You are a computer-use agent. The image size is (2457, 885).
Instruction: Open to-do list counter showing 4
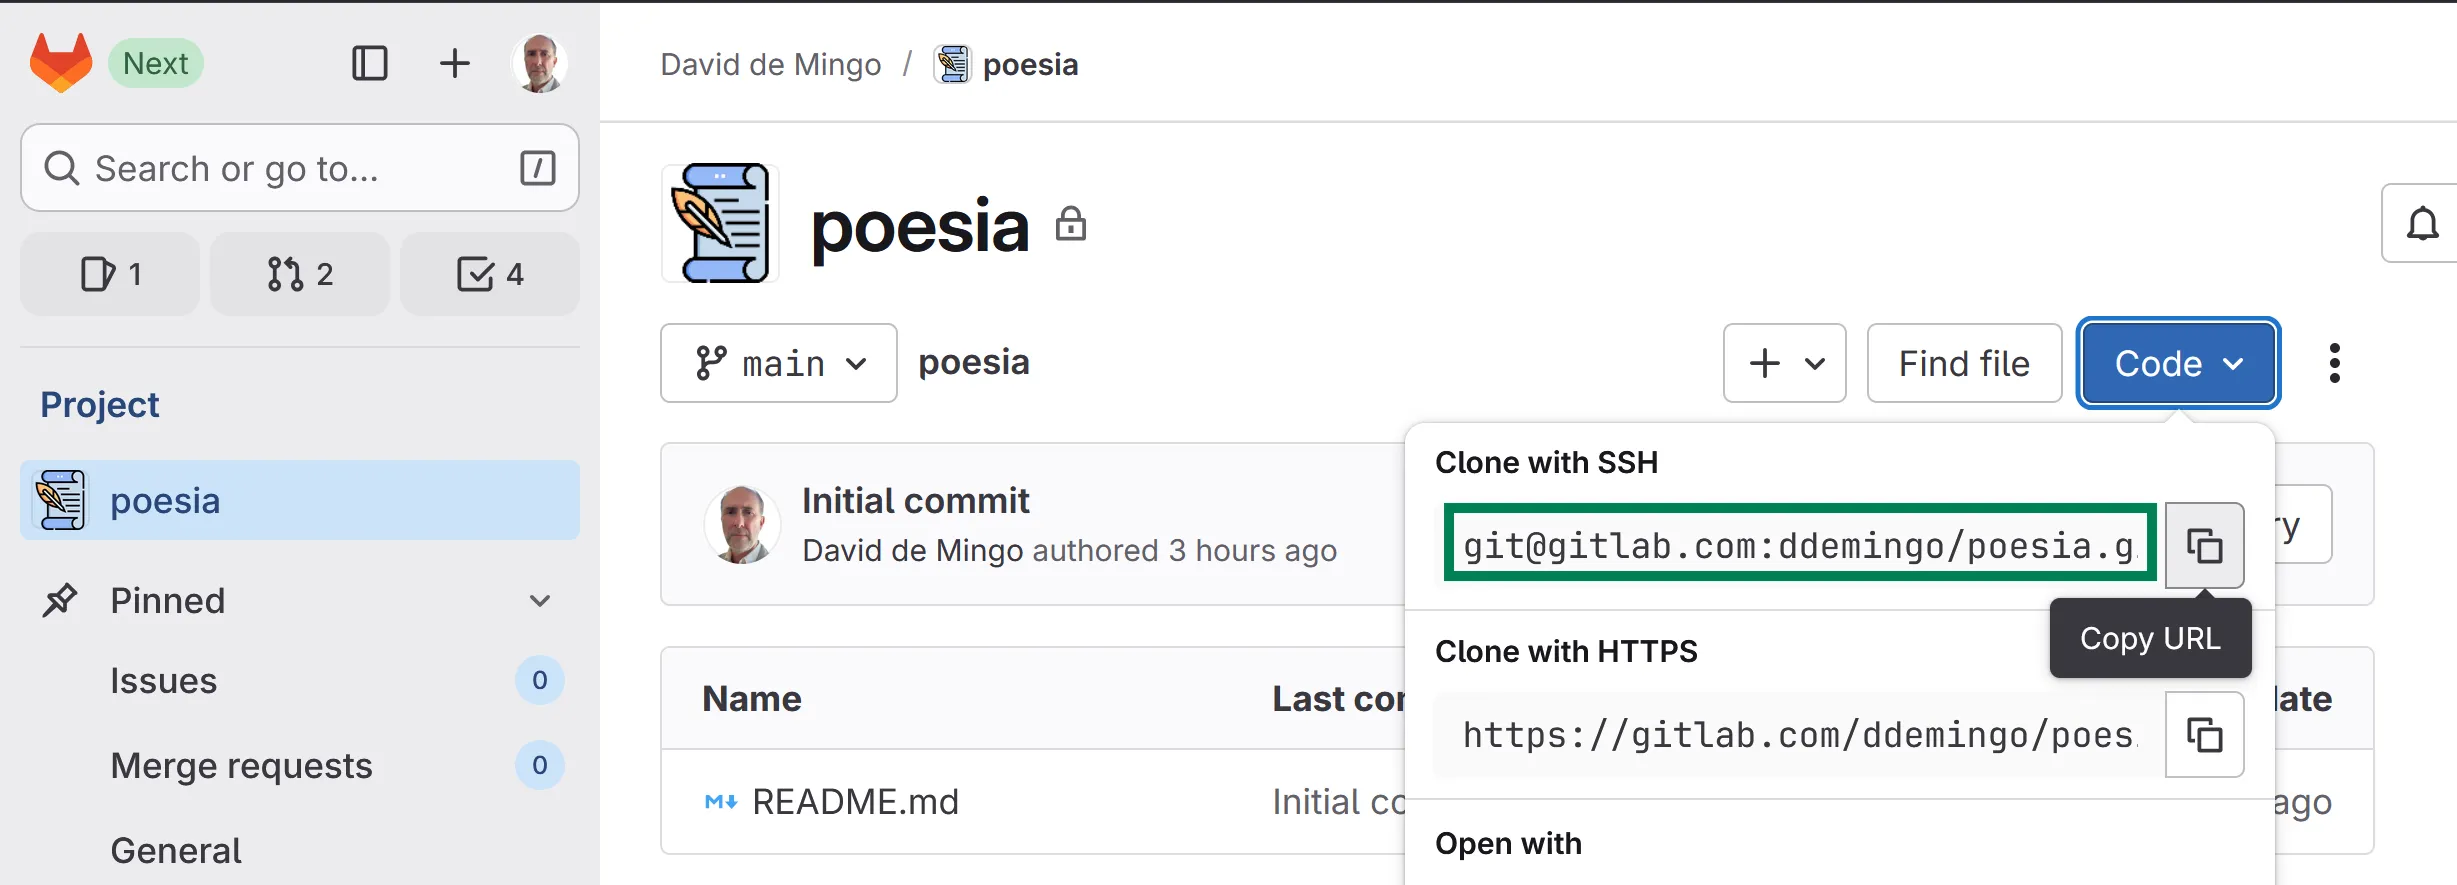(490, 274)
